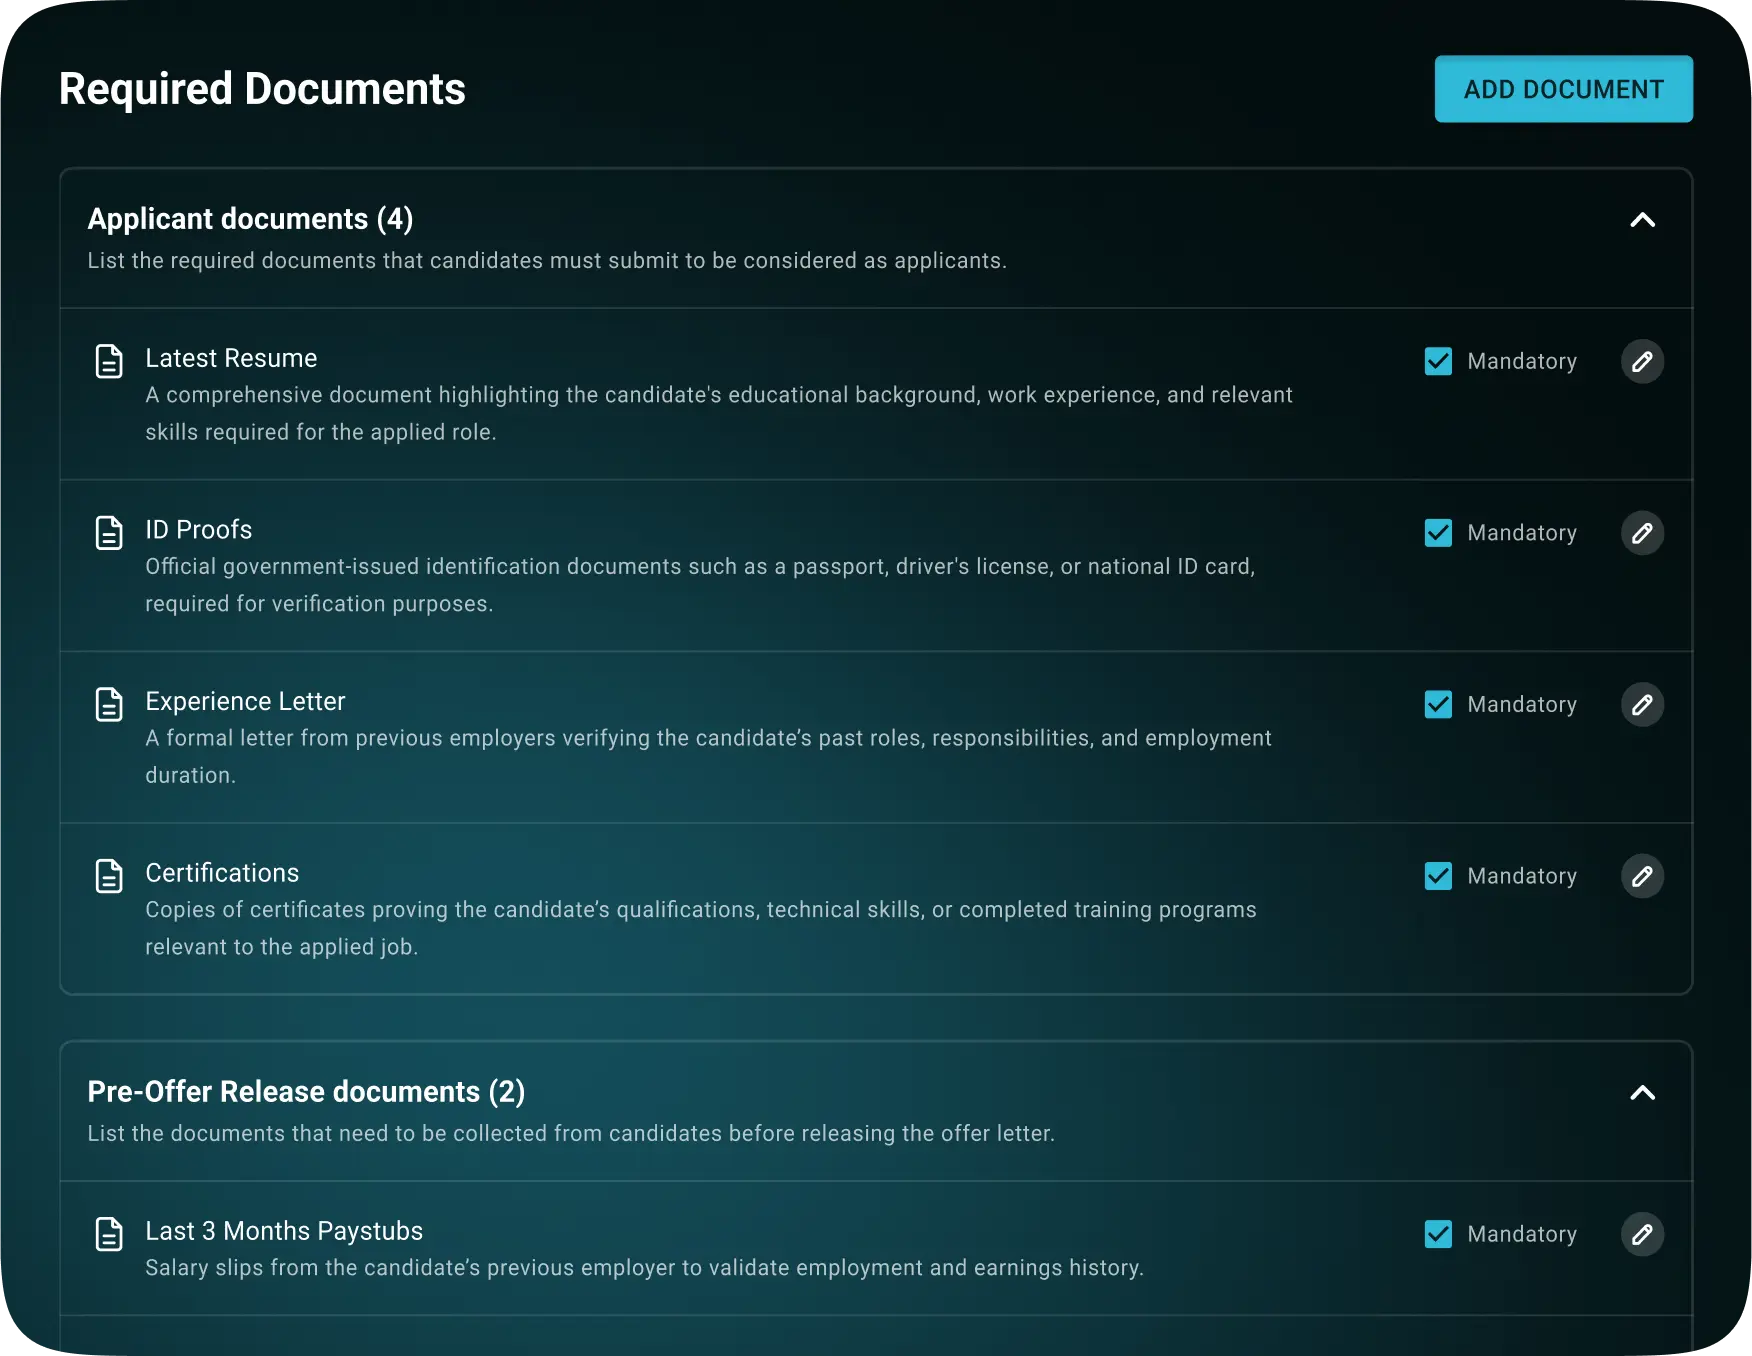Toggle the Mandatory checkbox for Experience Letter
This screenshot has width=1752, height=1356.
[1439, 704]
